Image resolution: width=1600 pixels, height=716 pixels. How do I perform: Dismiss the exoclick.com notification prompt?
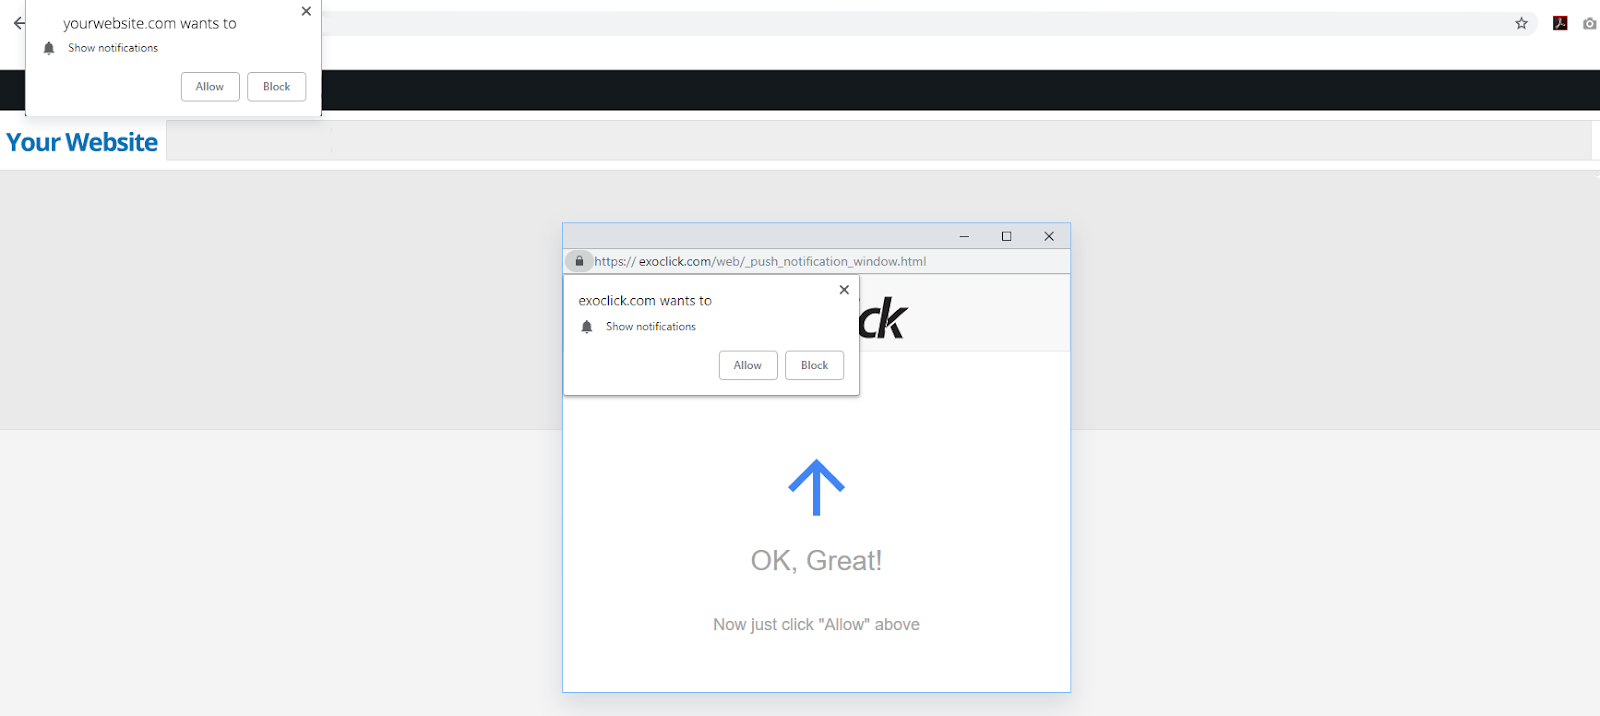(844, 290)
